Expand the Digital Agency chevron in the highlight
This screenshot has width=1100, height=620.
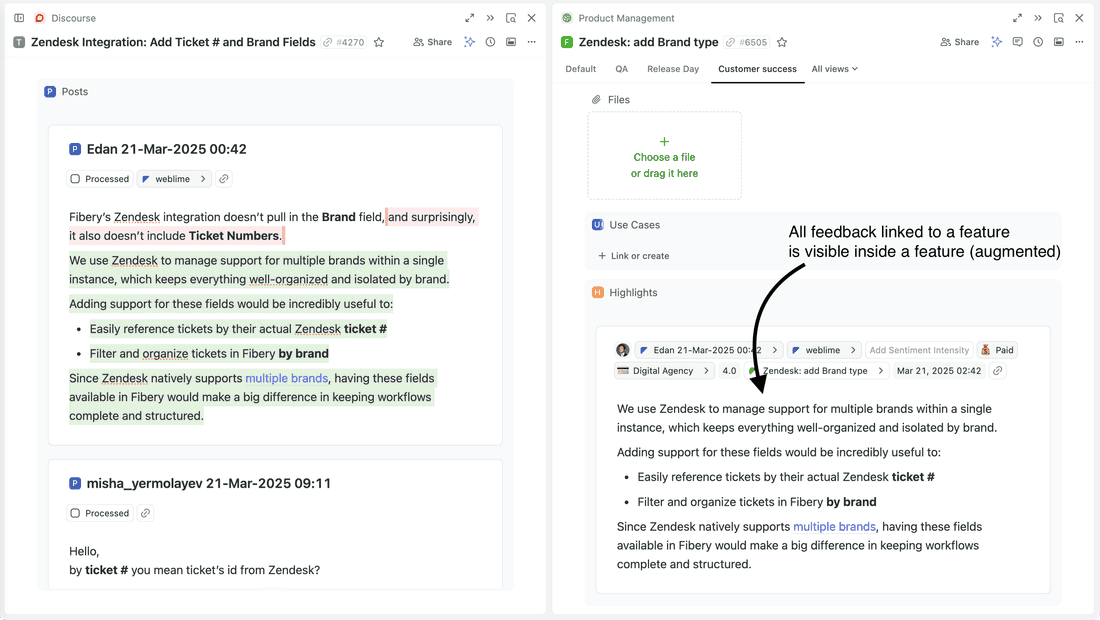click(708, 370)
